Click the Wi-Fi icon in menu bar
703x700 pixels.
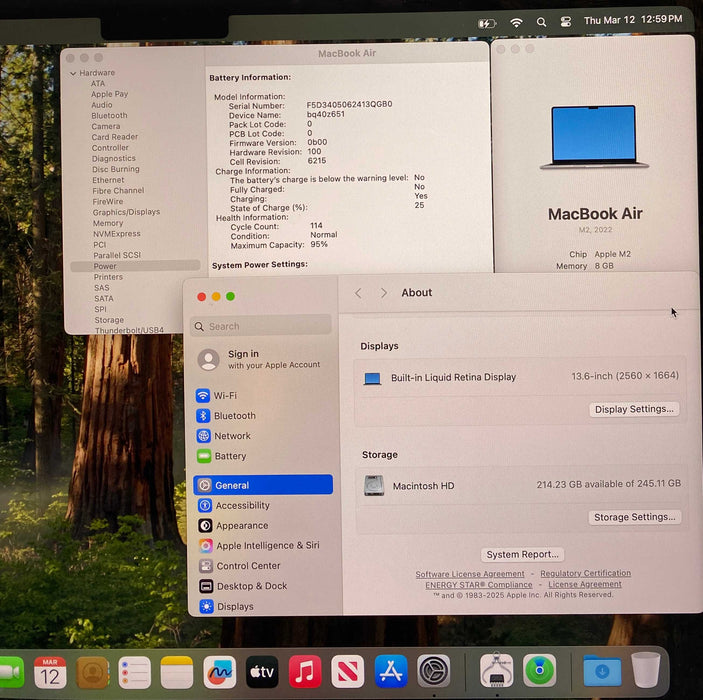pos(516,22)
